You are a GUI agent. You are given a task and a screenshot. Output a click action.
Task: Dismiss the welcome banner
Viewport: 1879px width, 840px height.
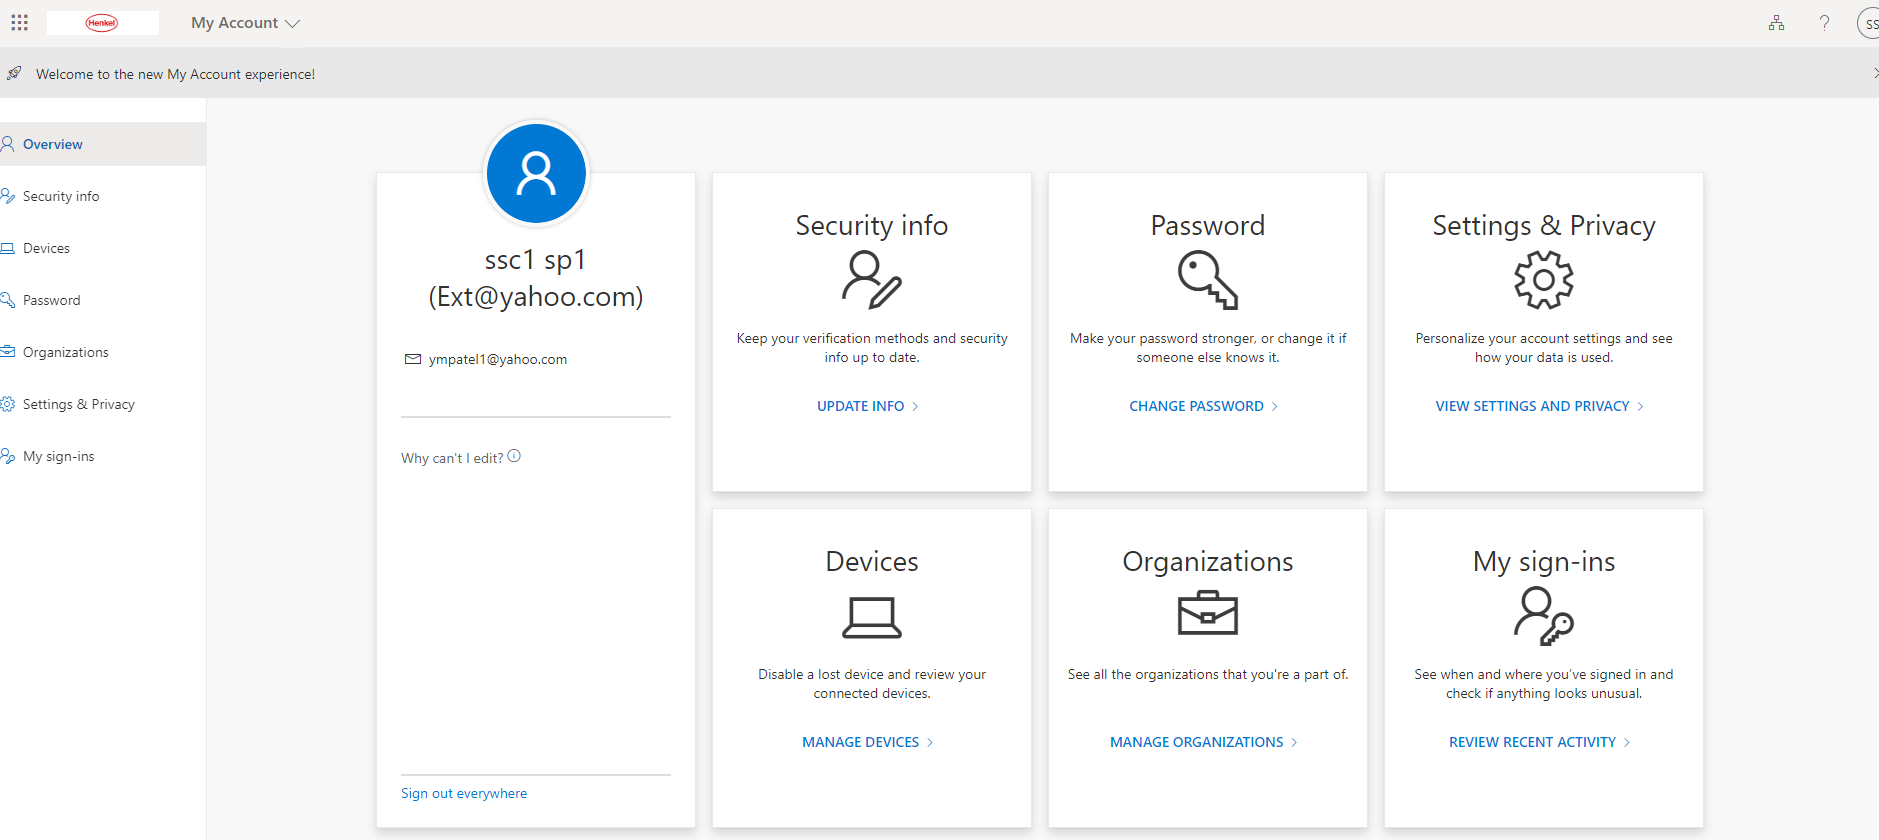click(1873, 73)
